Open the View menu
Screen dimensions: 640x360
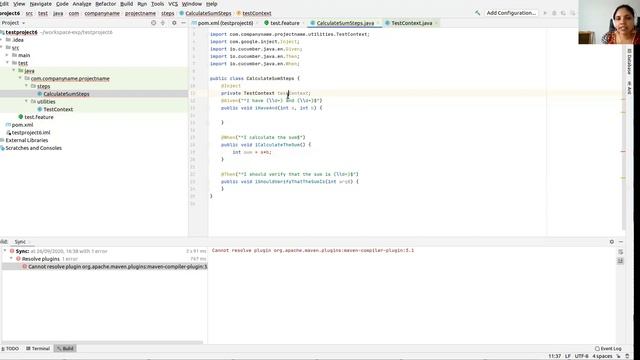click(19, 4)
